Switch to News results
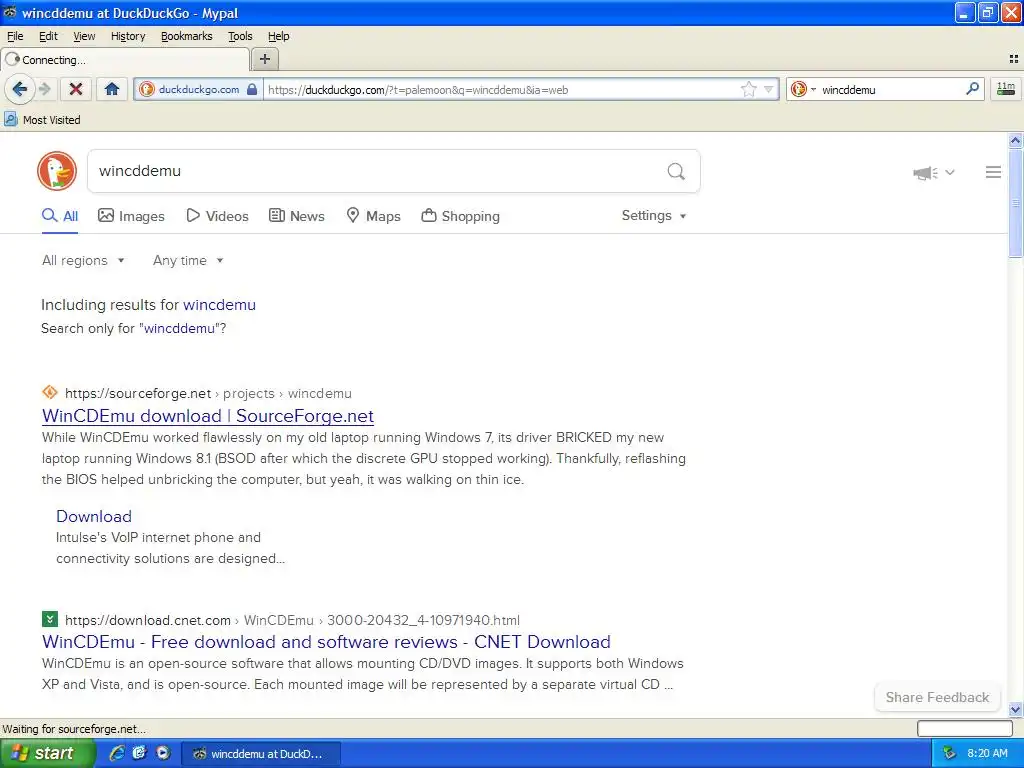 [x=297, y=216]
